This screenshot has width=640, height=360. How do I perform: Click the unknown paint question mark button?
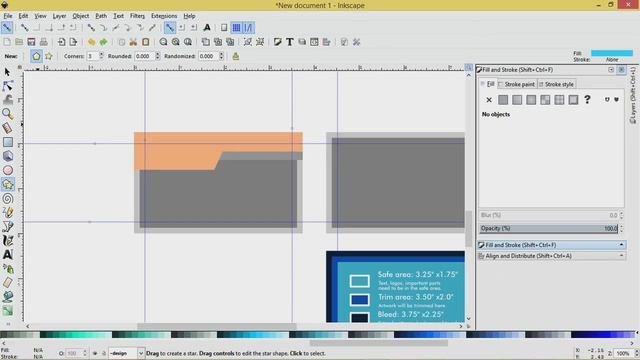587,100
